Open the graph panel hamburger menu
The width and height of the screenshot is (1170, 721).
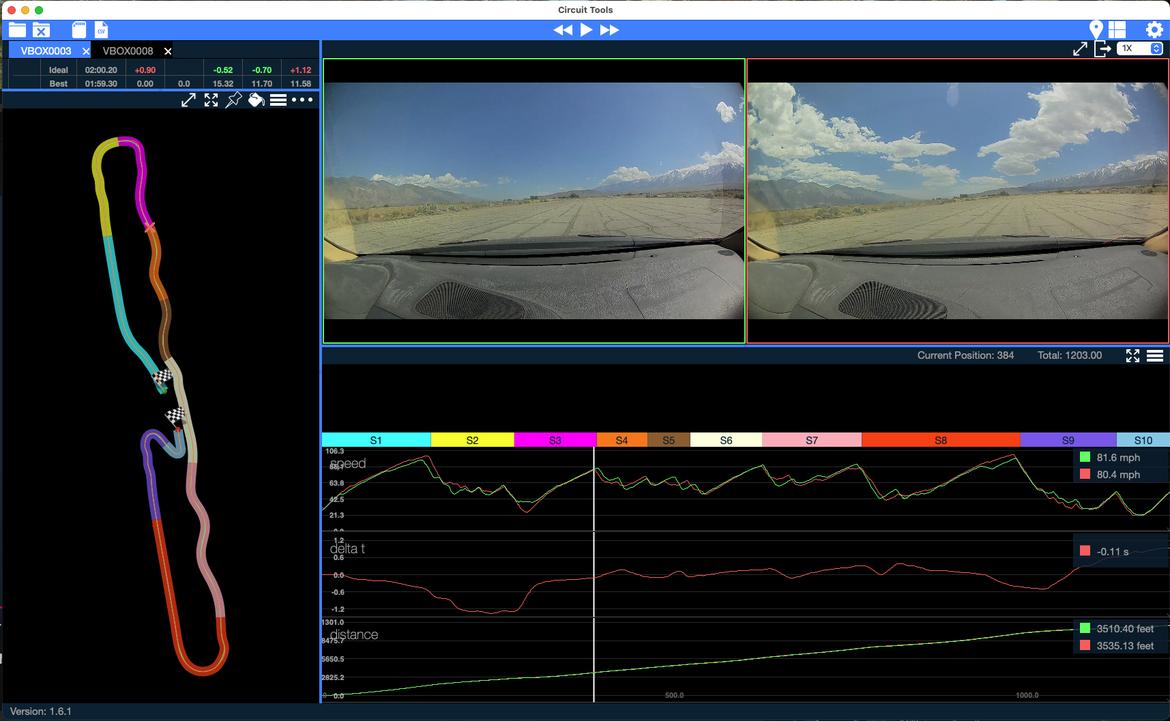(x=1155, y=355)
